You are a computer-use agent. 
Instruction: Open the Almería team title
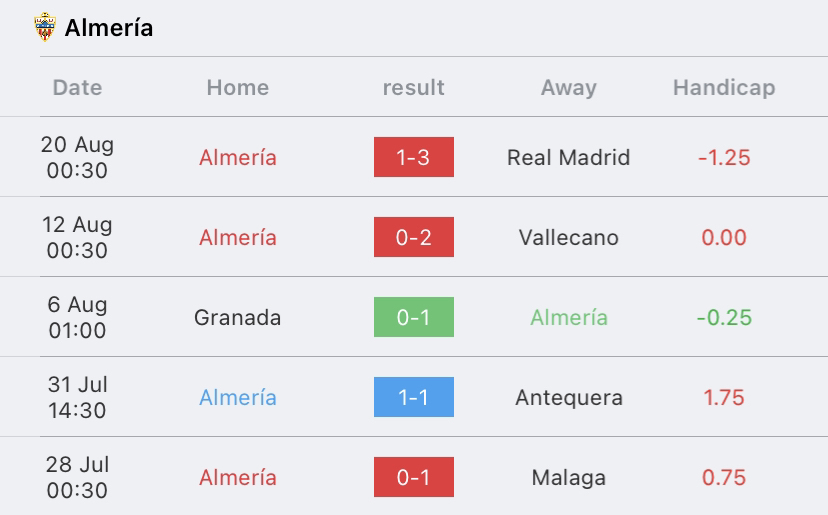(x=109, y=27)
